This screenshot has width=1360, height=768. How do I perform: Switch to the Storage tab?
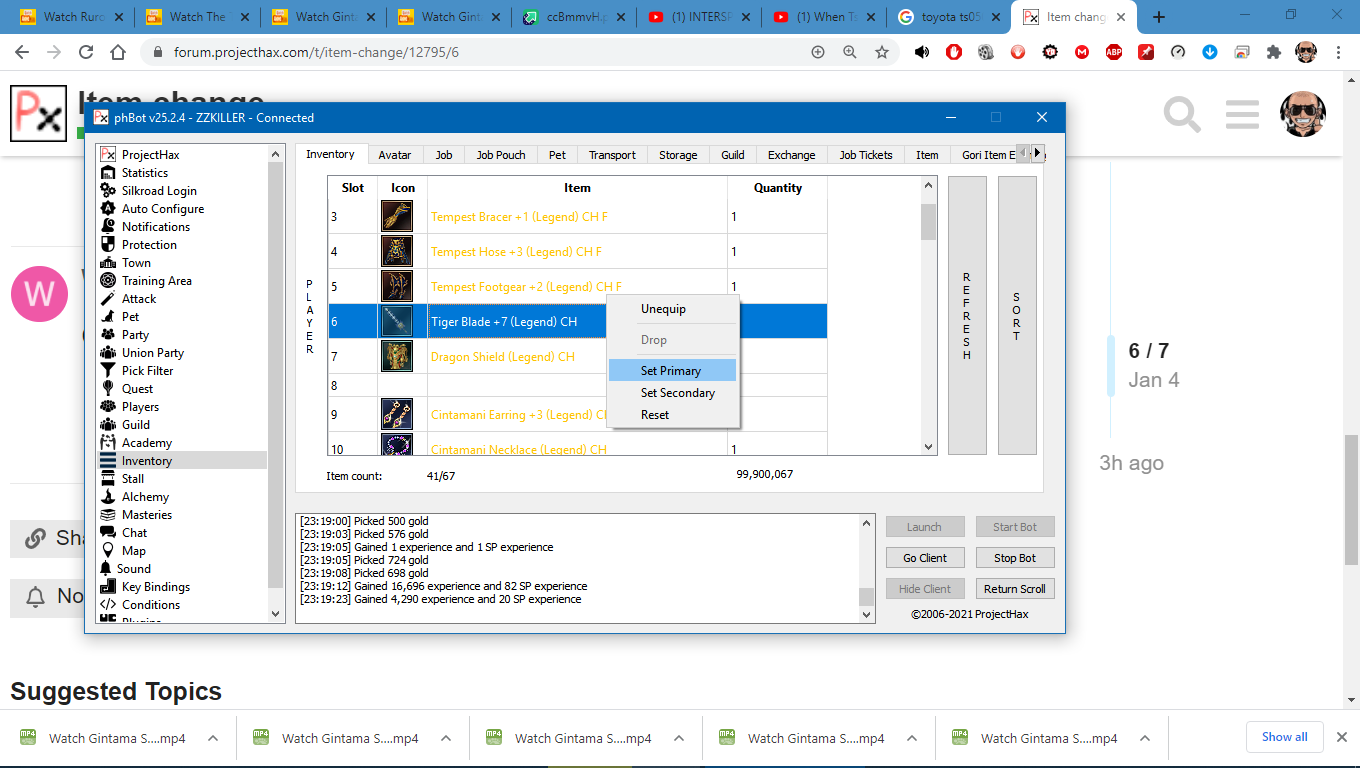point(677,155)
